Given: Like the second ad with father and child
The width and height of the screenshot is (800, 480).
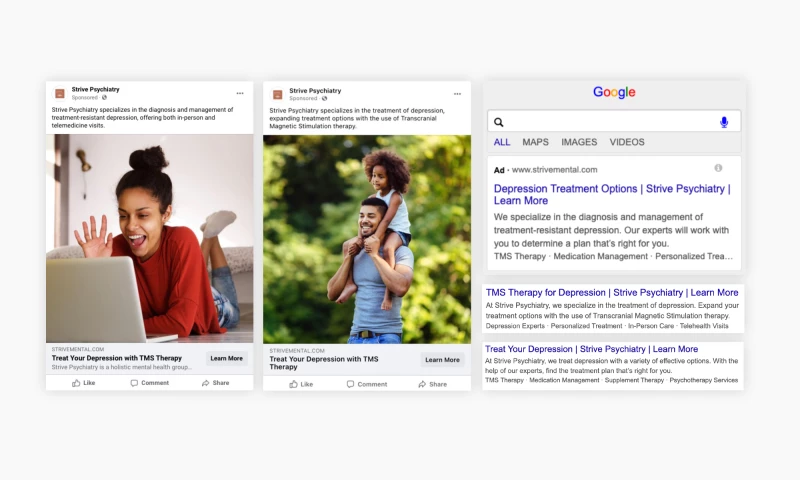Looking at the screenshot, I should click(301, 384).
